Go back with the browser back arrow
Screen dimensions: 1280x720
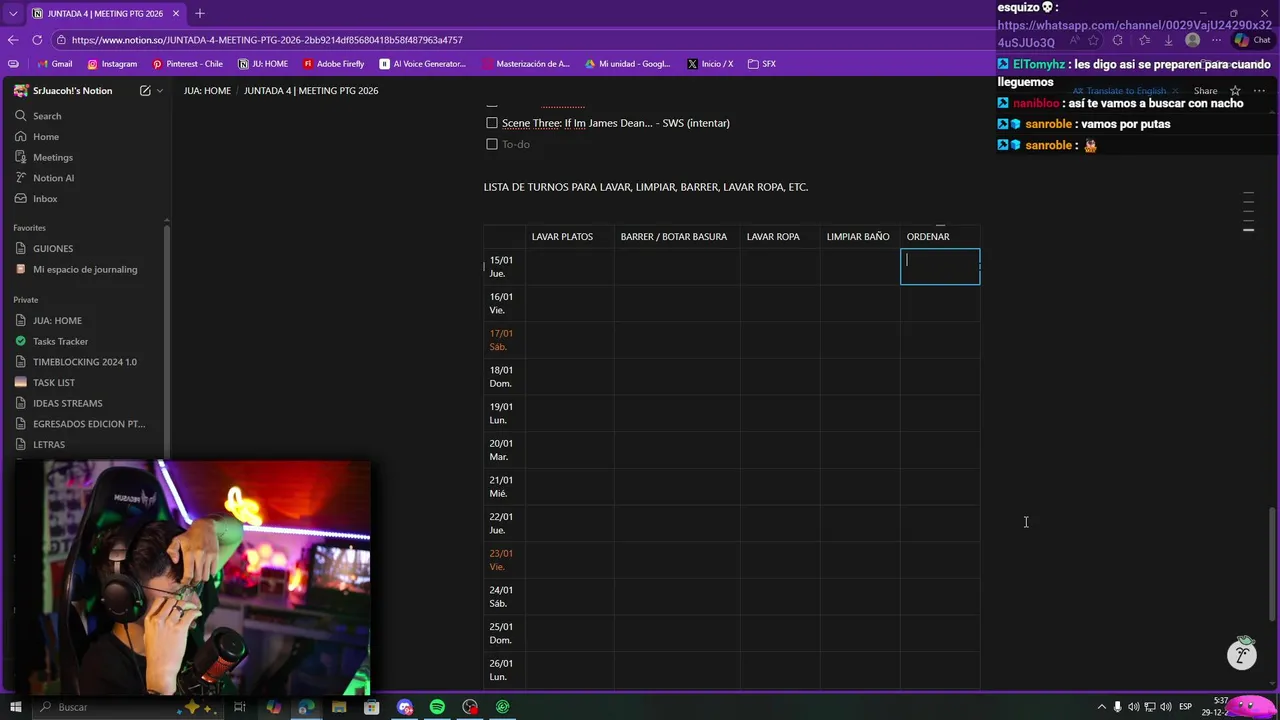(x=13, y=40)
